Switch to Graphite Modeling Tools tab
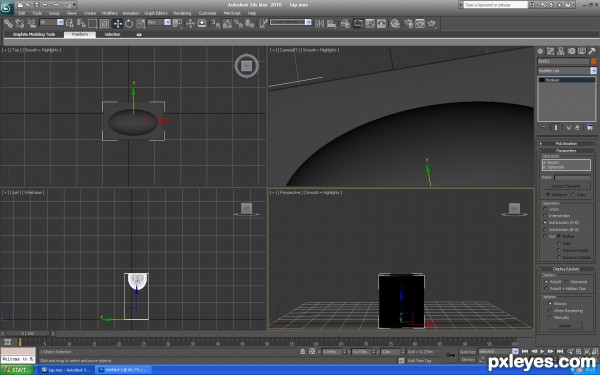 [34, 34]
